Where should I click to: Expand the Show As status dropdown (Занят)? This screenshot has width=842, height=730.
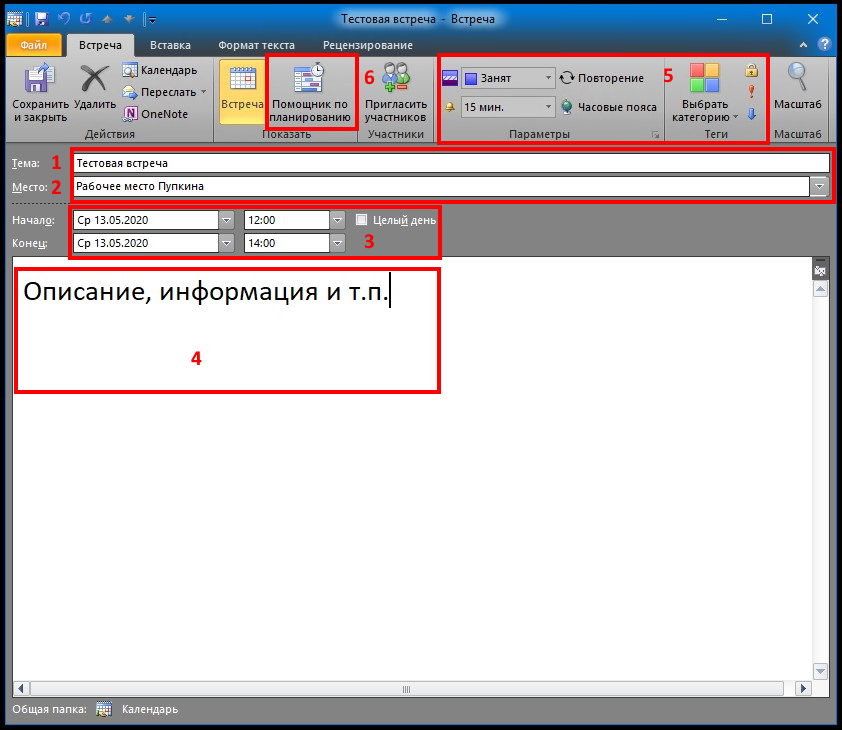(x=549, y=78)
